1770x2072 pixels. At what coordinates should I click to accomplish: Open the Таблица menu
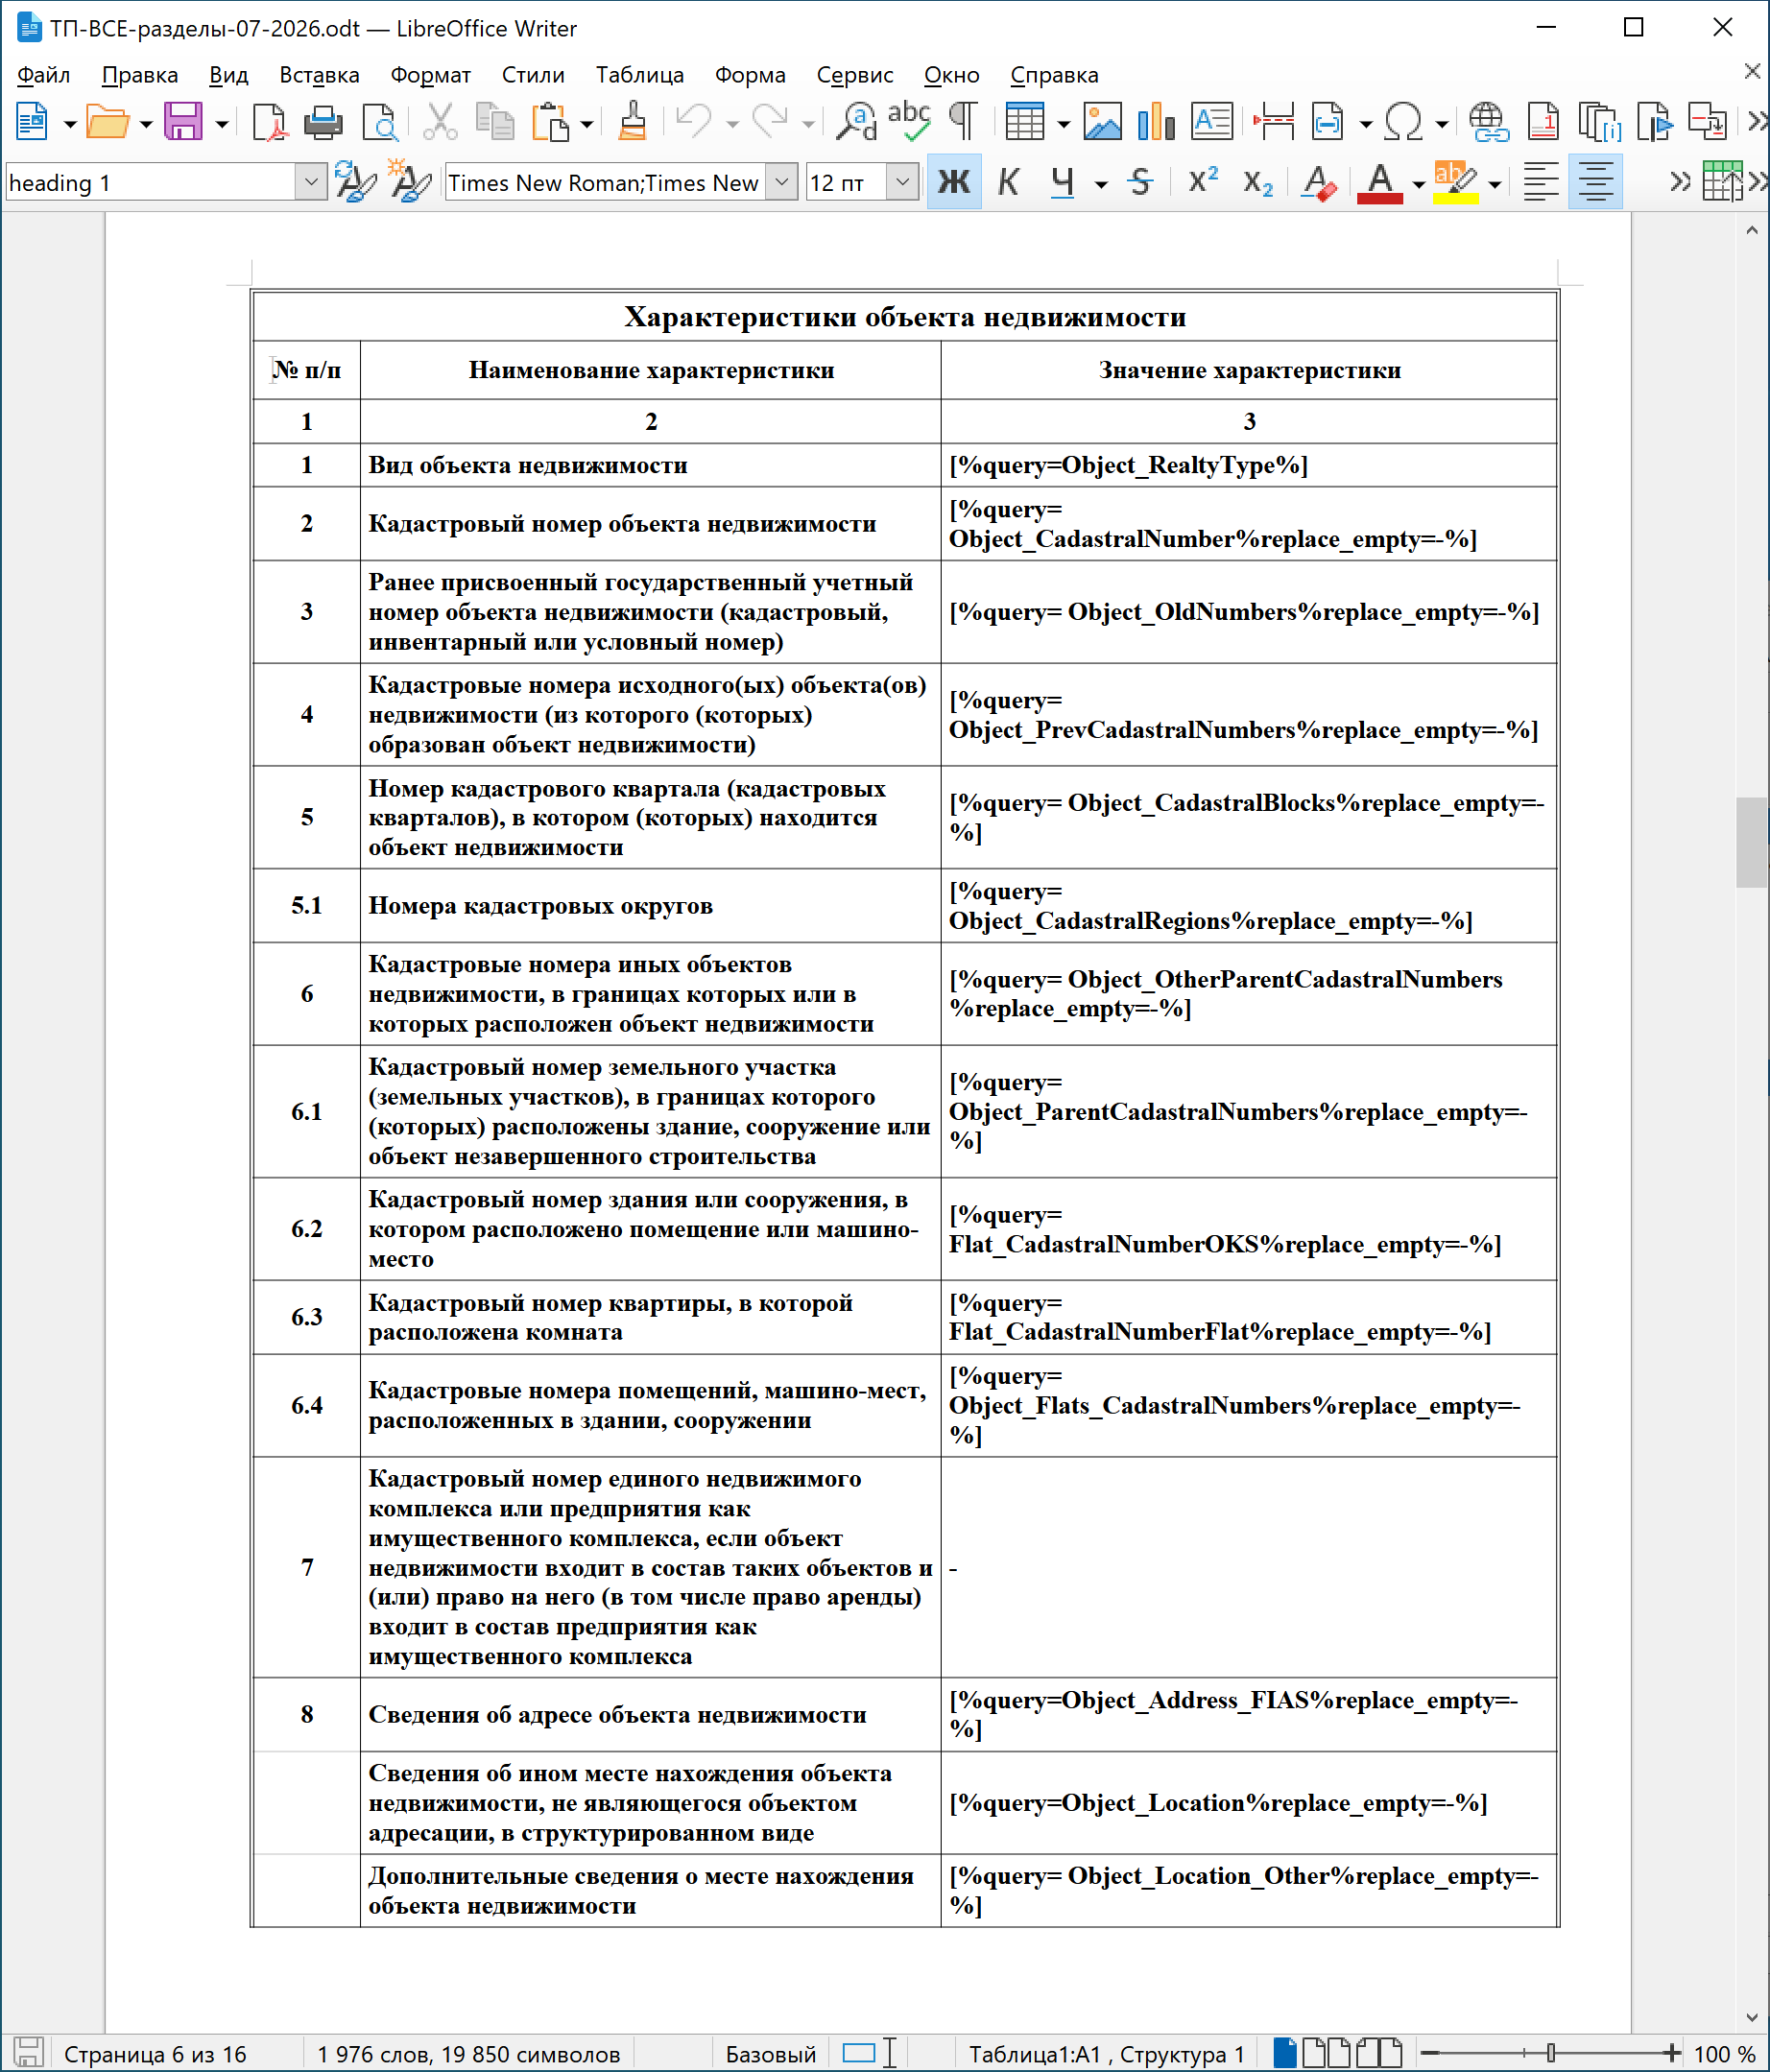click(x=640, y=75)
